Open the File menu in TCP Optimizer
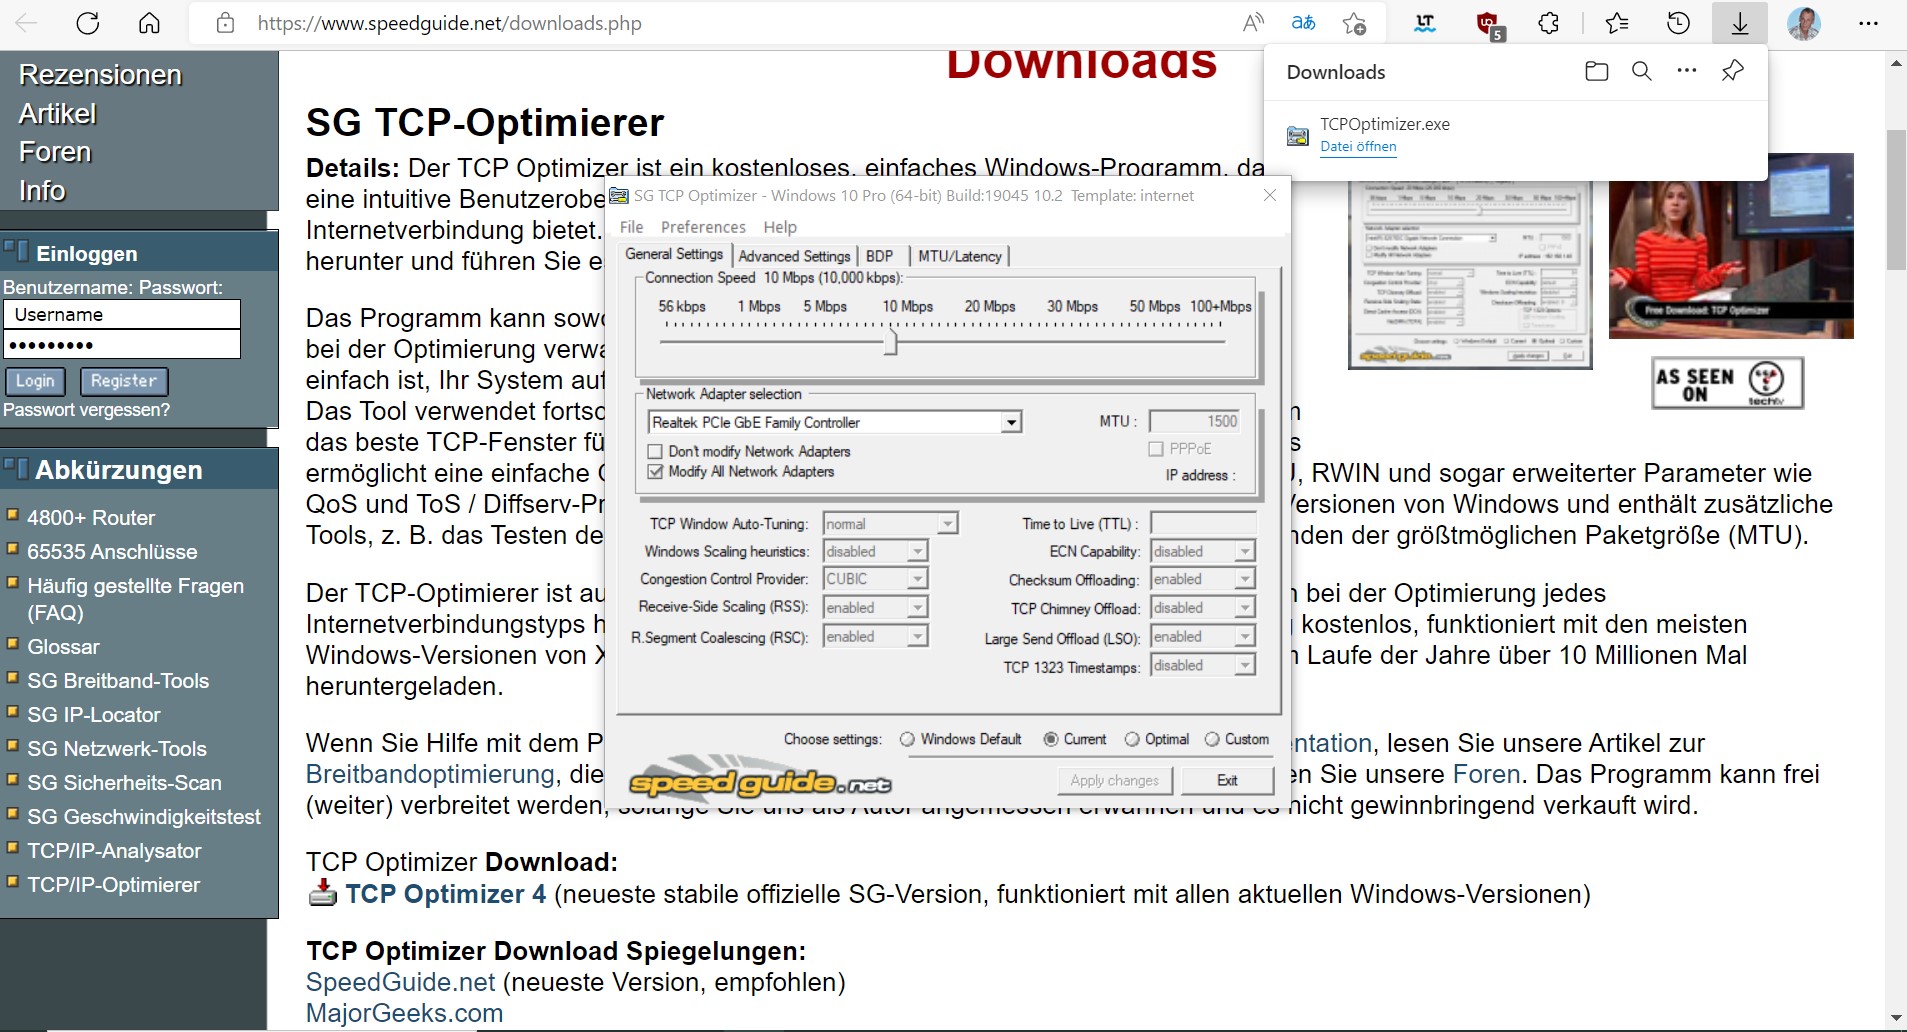1907x1032 pixels. (632, 227)
